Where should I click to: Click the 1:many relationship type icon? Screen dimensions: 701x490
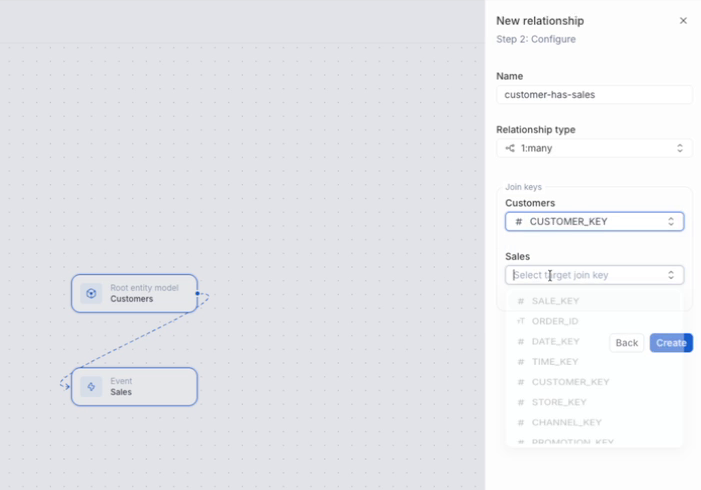click(x=510, y=148)
